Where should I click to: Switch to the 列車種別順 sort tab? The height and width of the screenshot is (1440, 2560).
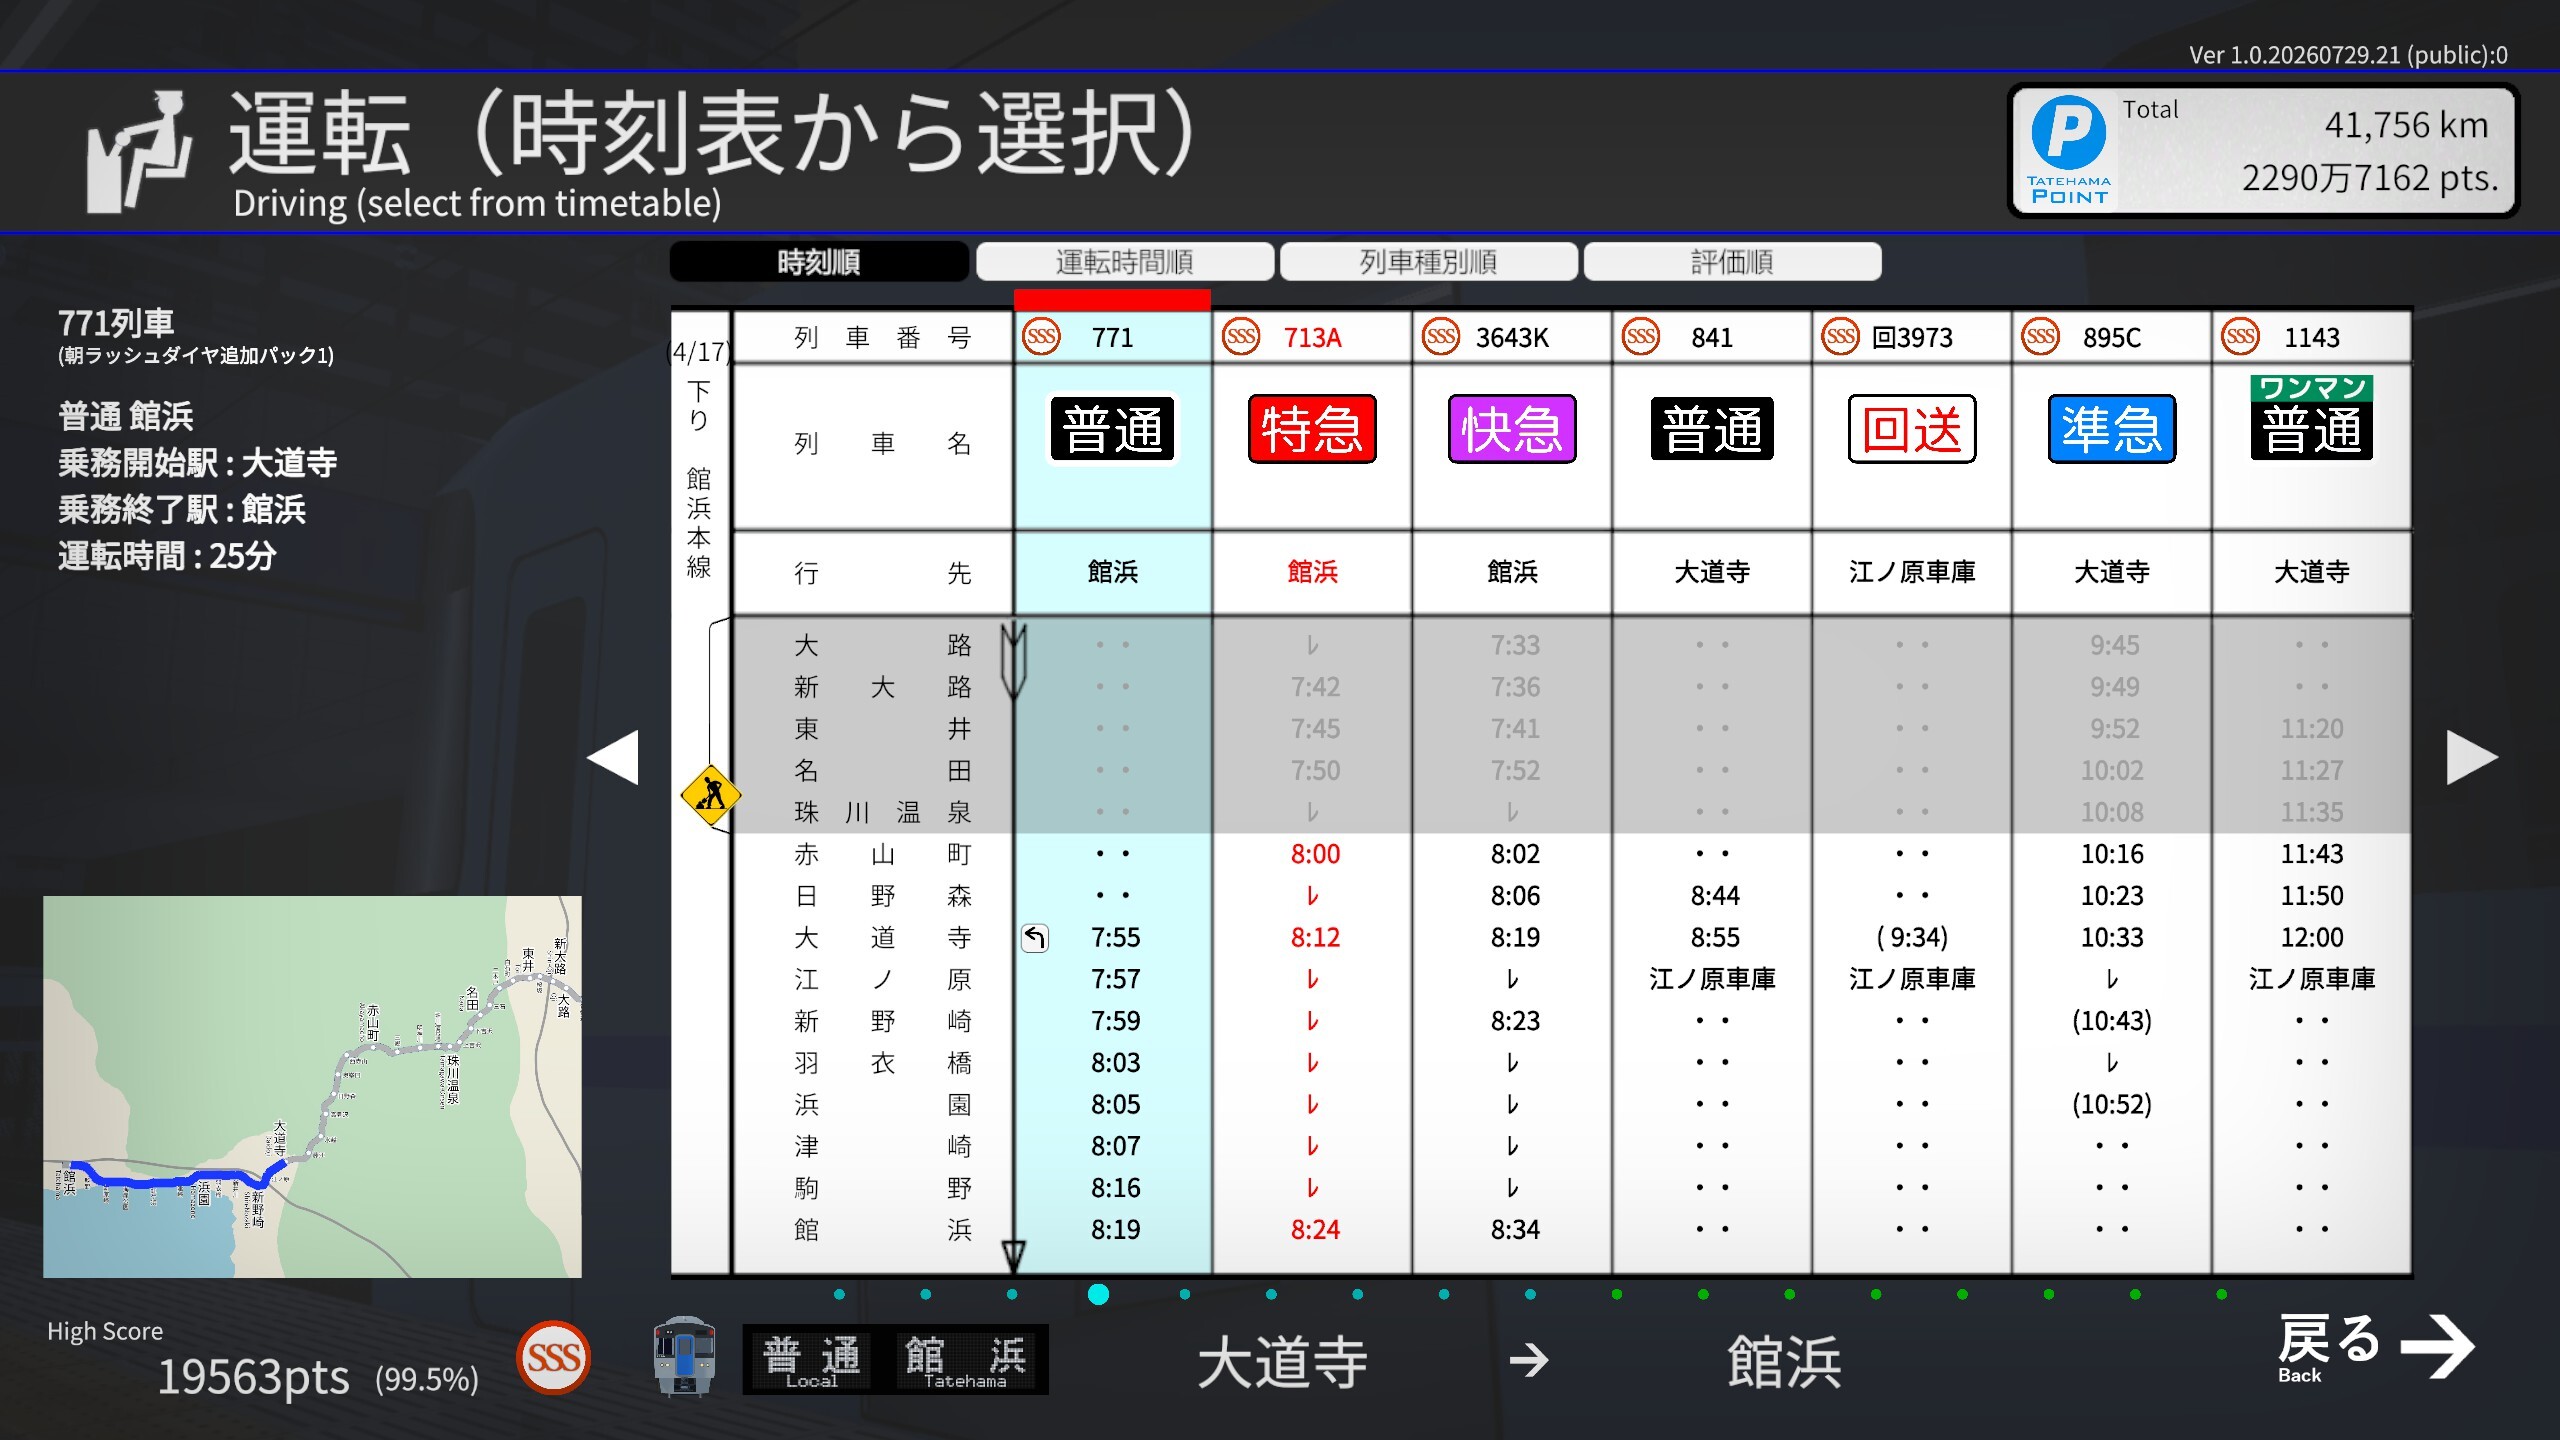[x=1429, y=262]
